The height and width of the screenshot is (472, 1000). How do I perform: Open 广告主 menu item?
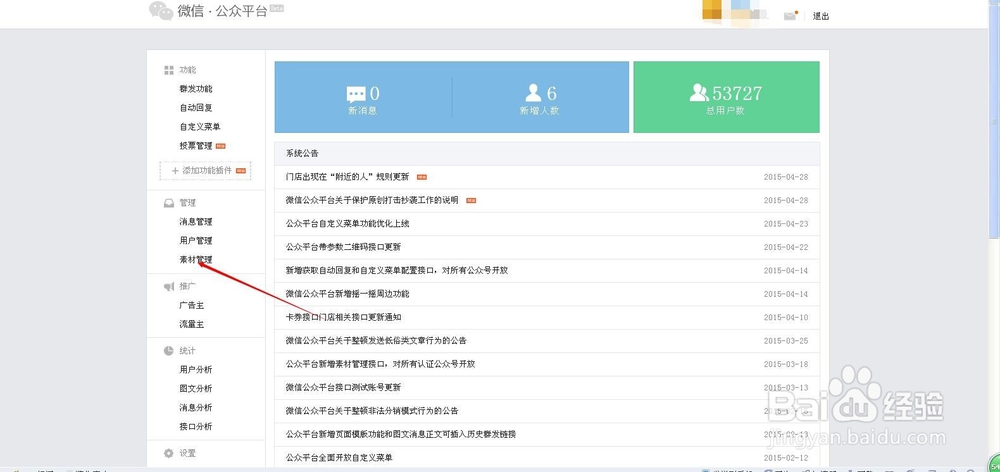click(192, 306)
